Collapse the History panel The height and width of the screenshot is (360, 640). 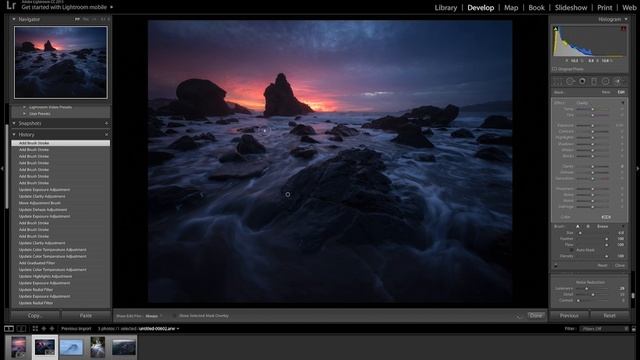(14, 134)
